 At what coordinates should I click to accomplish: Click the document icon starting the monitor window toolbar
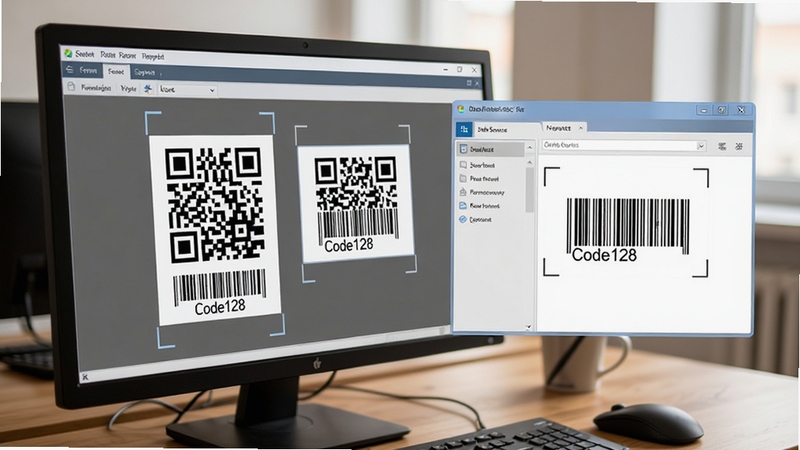[x=71, y=87]
